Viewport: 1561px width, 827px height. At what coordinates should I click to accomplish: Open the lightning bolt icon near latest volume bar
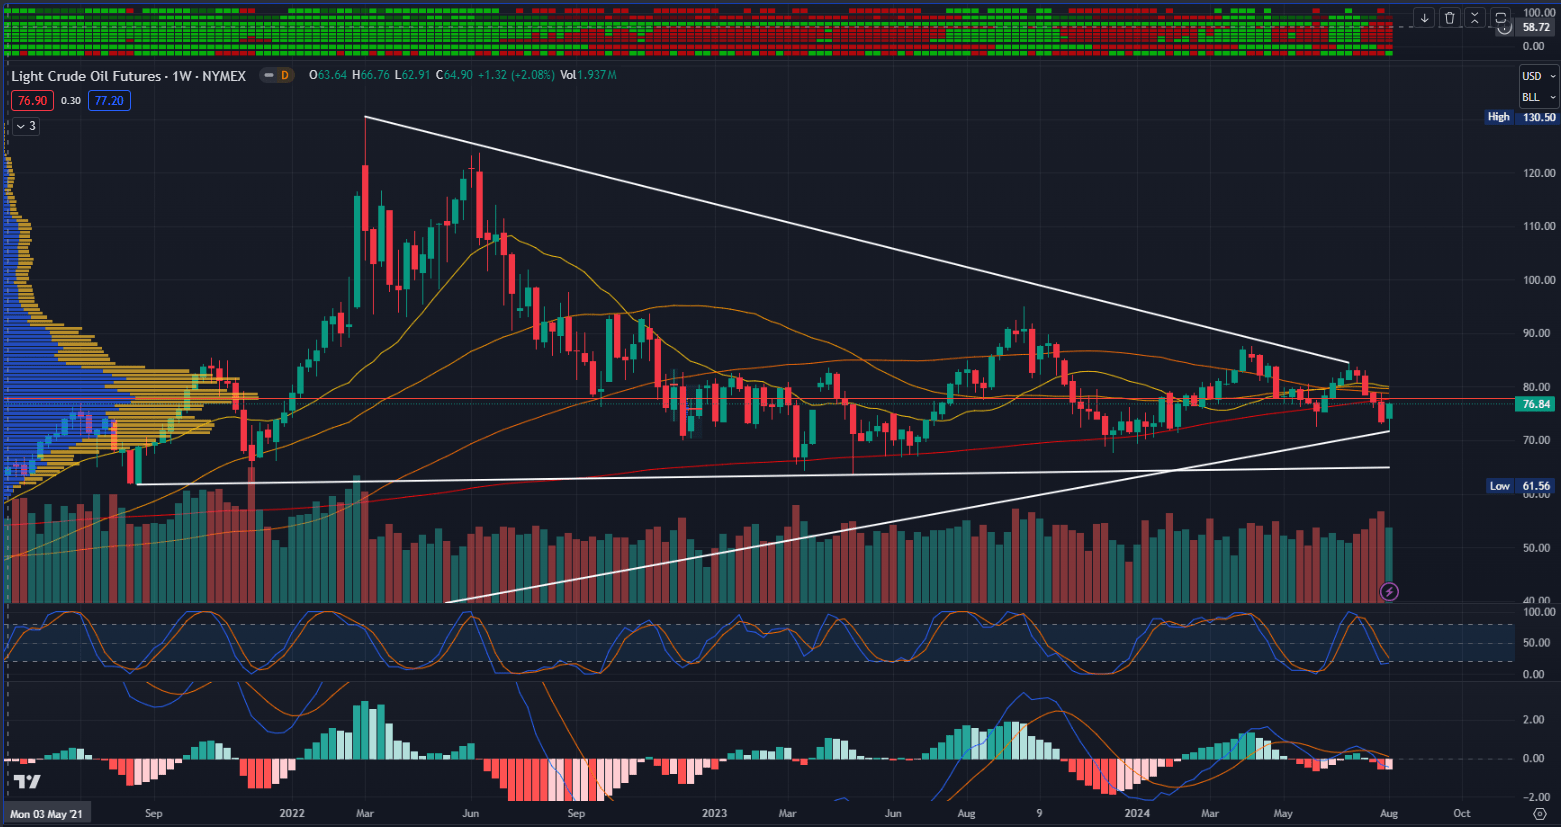coord(1389,591)
